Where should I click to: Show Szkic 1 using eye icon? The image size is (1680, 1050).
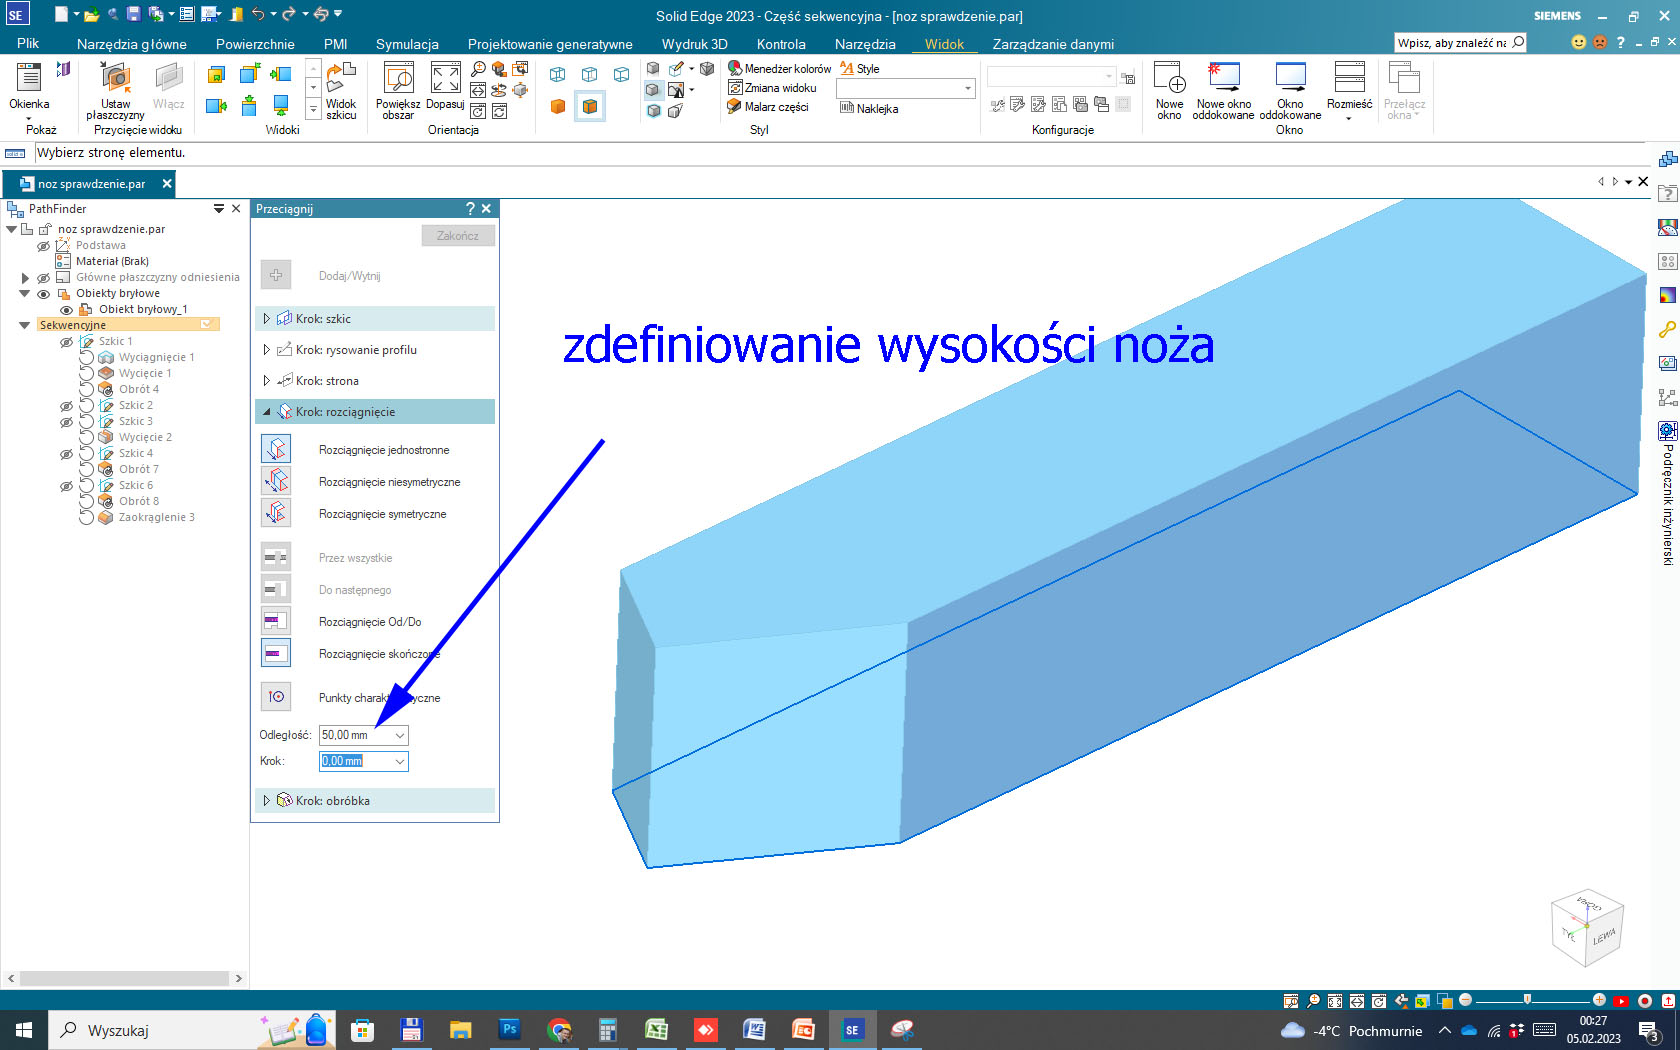point(67,342)
